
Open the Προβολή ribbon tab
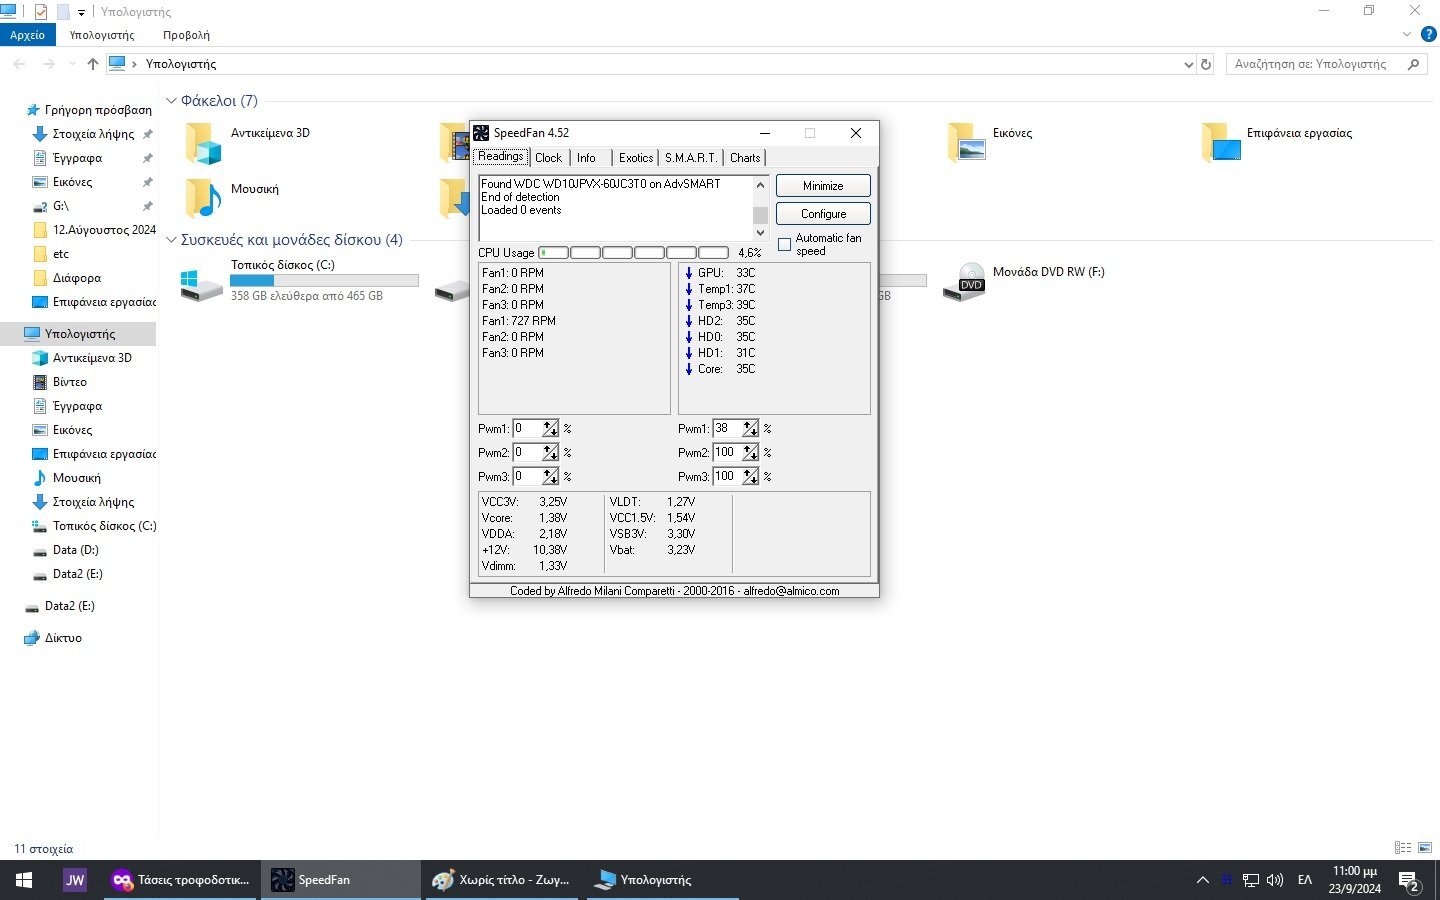186,35
